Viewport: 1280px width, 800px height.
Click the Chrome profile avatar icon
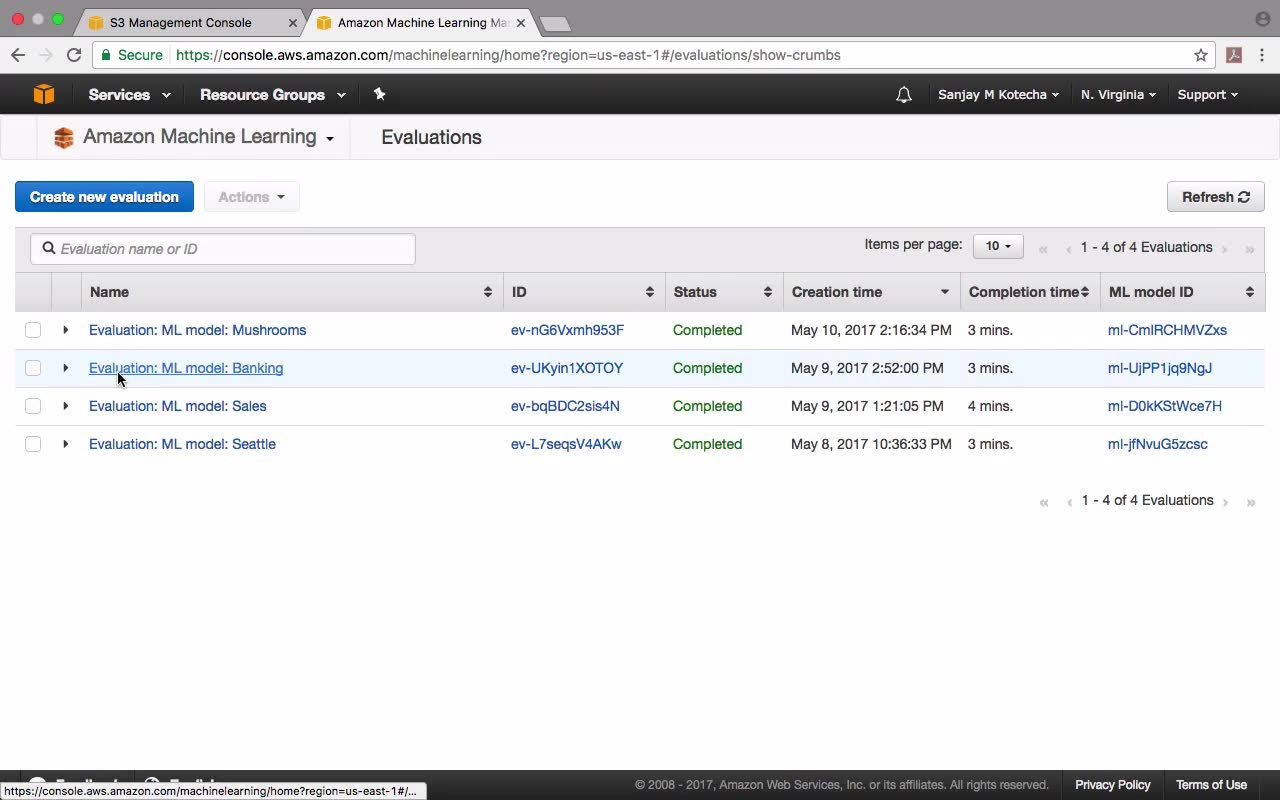tap(1263, 19)
